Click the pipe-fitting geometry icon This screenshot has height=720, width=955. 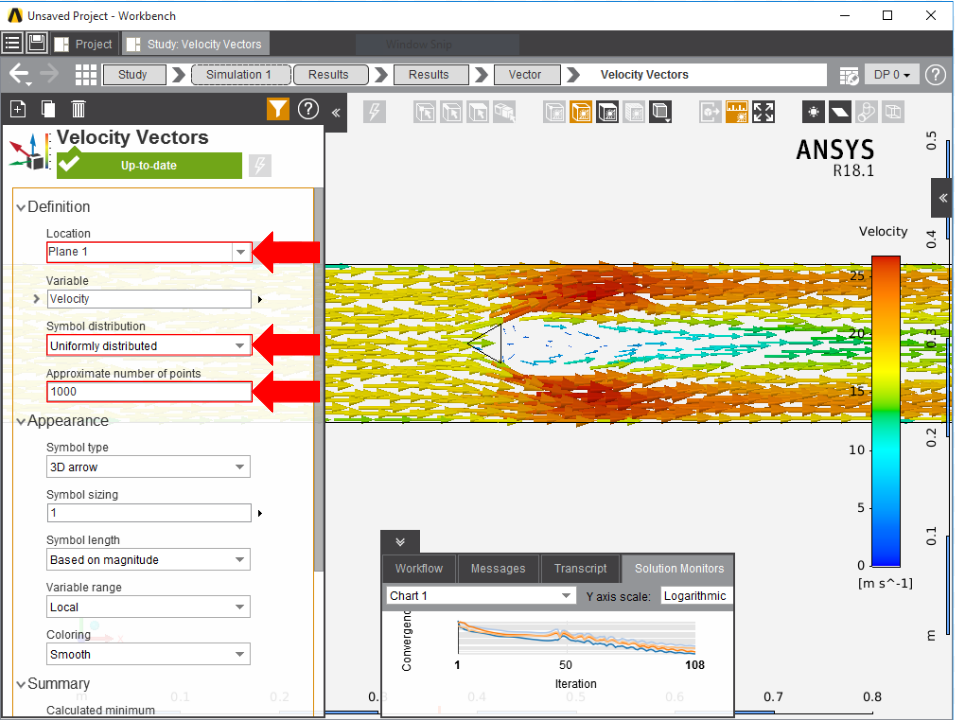[866, 112]
